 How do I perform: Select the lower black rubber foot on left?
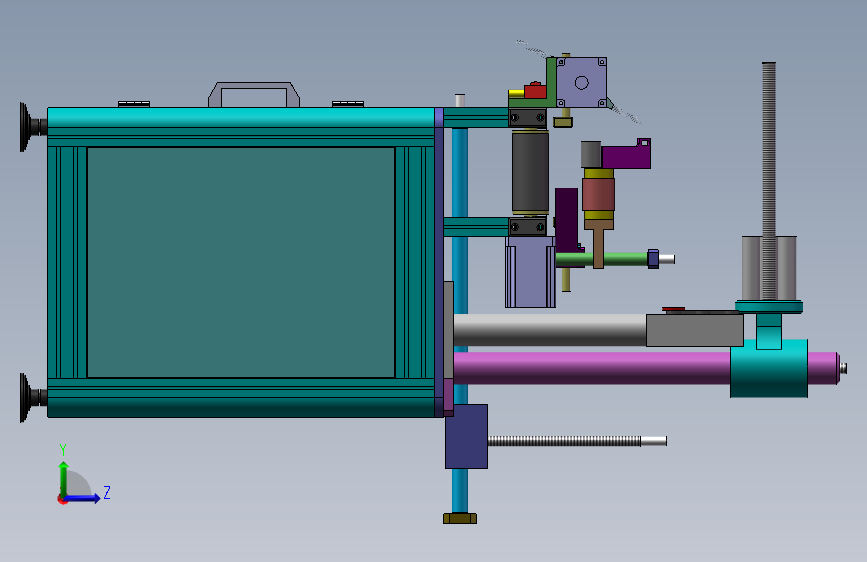[32, 397]
